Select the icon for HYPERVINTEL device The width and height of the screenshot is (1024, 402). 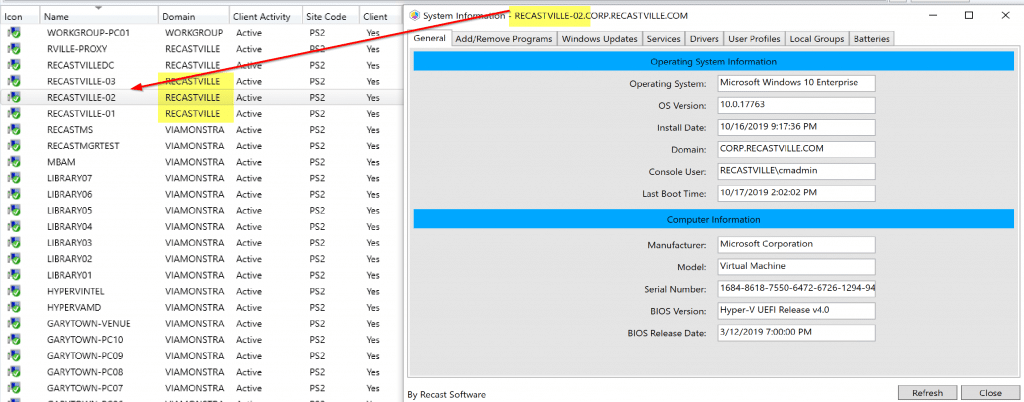pos(14,291)
